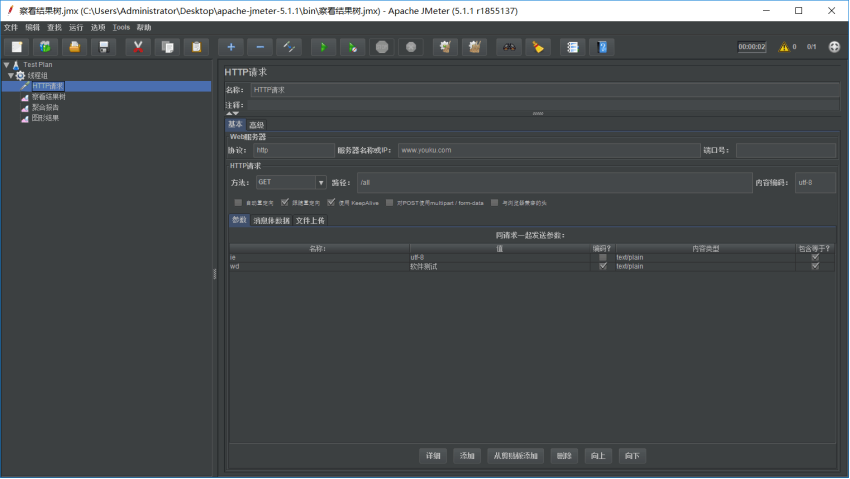Toggle URL encode checkbox for ie row

pos(602,257)
